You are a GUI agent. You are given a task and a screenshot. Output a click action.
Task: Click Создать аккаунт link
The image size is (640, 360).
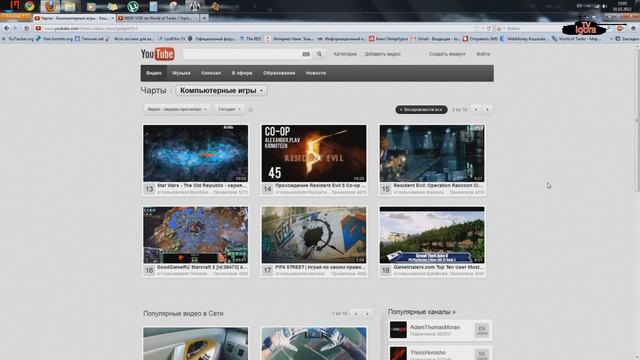pos(447,54)
